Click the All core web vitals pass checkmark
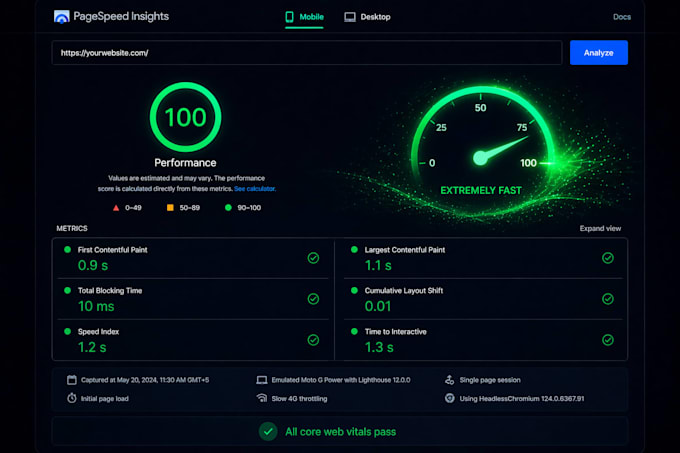The width and height of the screenshot is (680, 453). (268, 431)
